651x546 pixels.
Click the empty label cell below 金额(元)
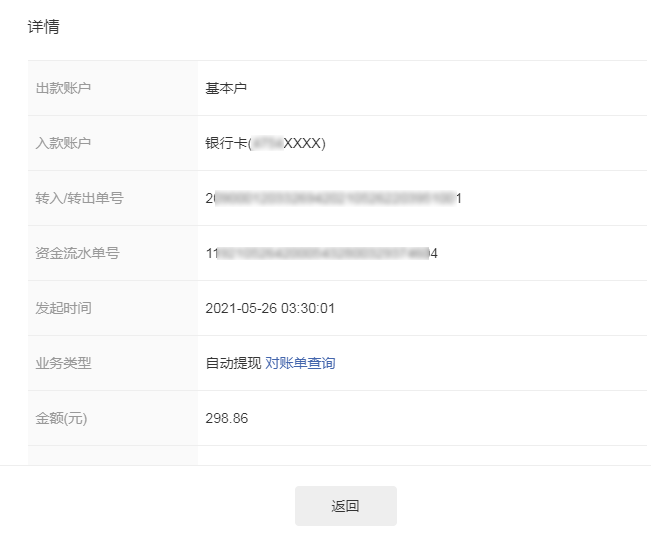[112, 456]
